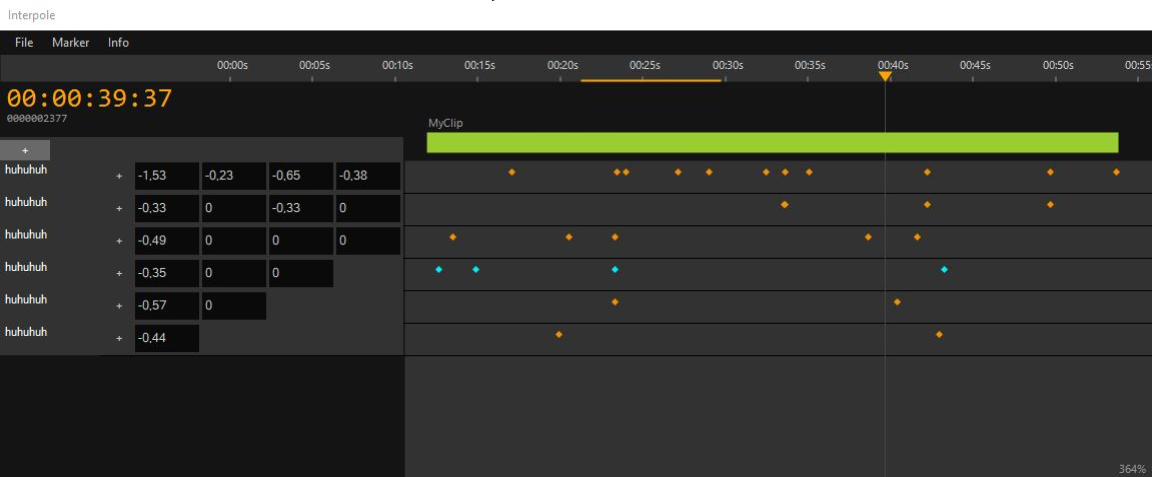
Task: Click the plus icon beside the -0,57 value
Action: coord(119,306)
